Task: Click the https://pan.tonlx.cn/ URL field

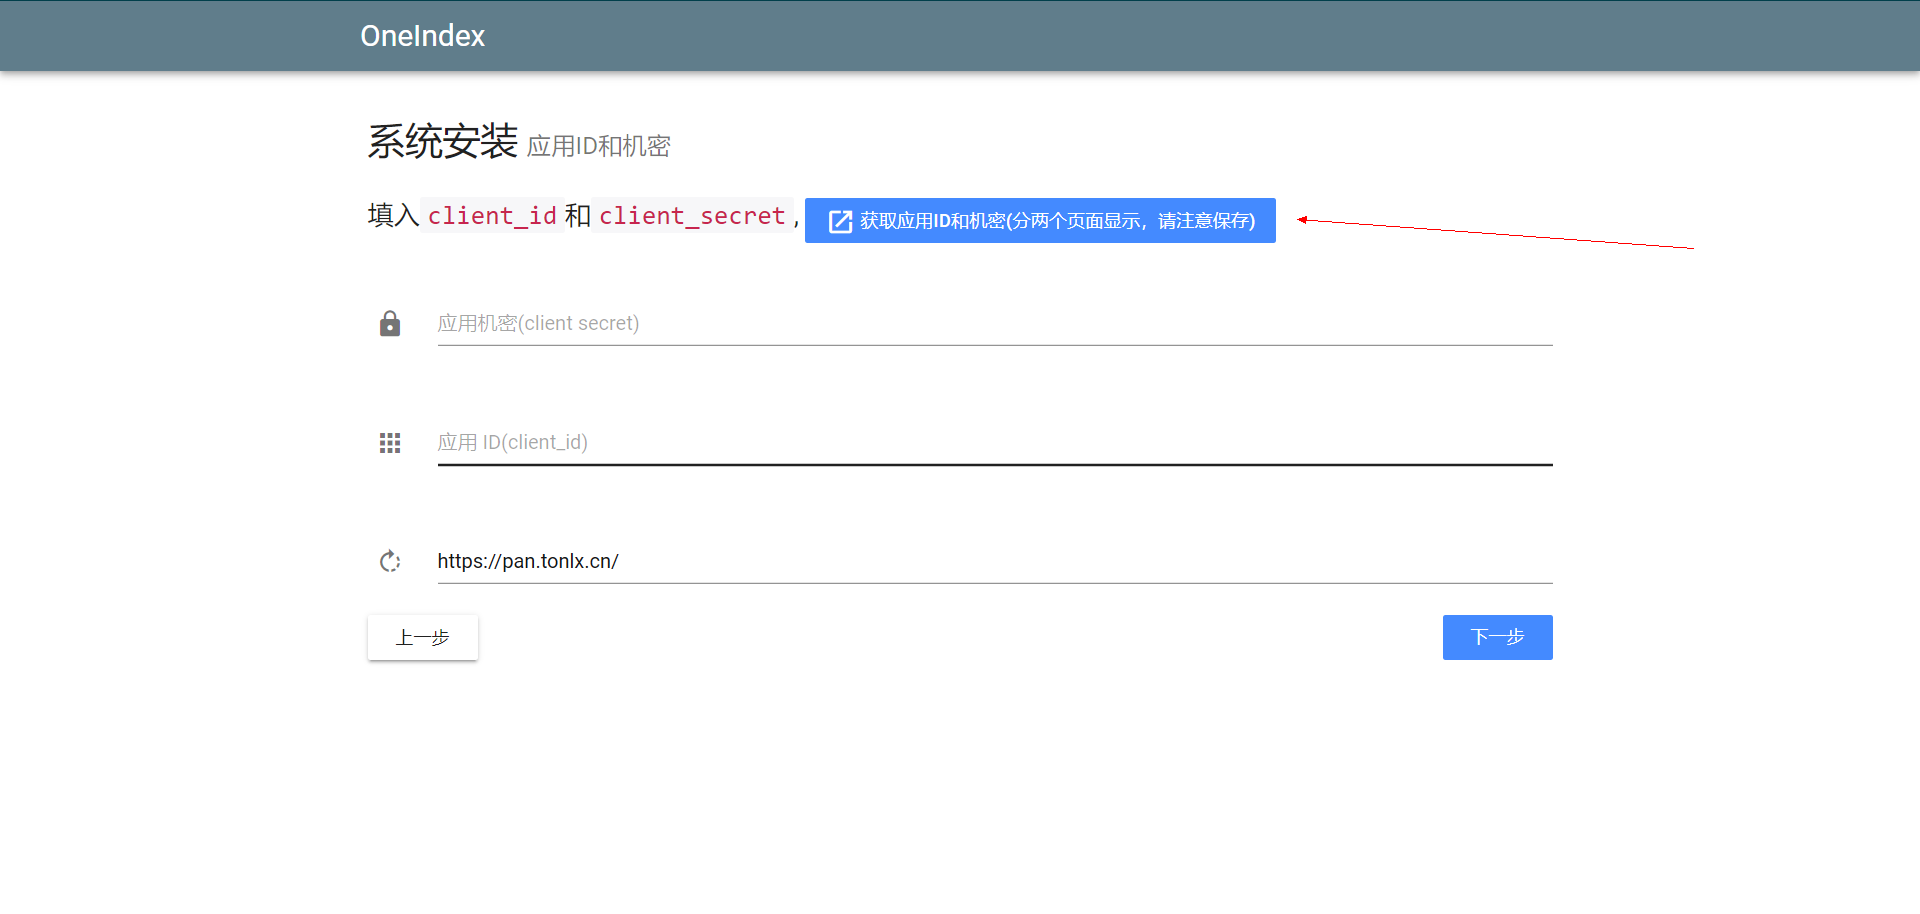Action: coord(995,561)
